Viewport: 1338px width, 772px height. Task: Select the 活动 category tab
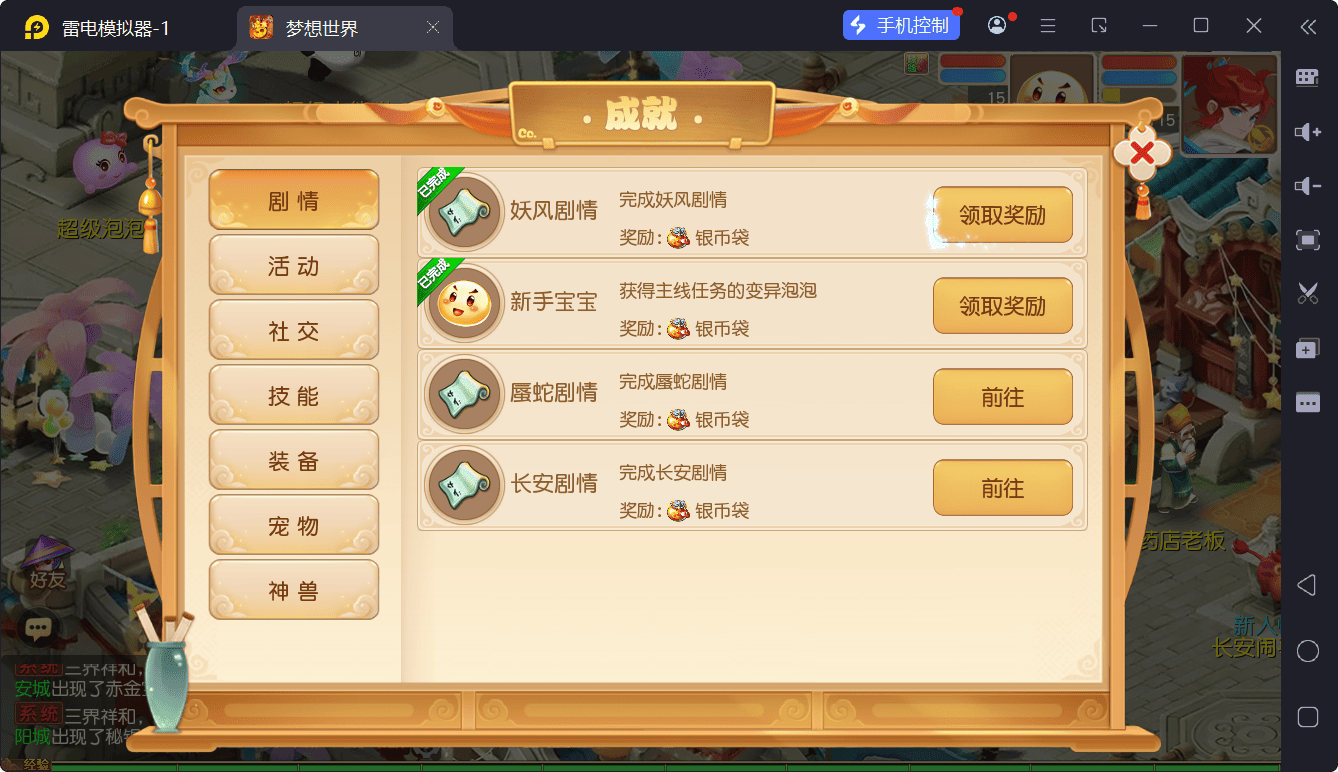(x=294, y=265)
